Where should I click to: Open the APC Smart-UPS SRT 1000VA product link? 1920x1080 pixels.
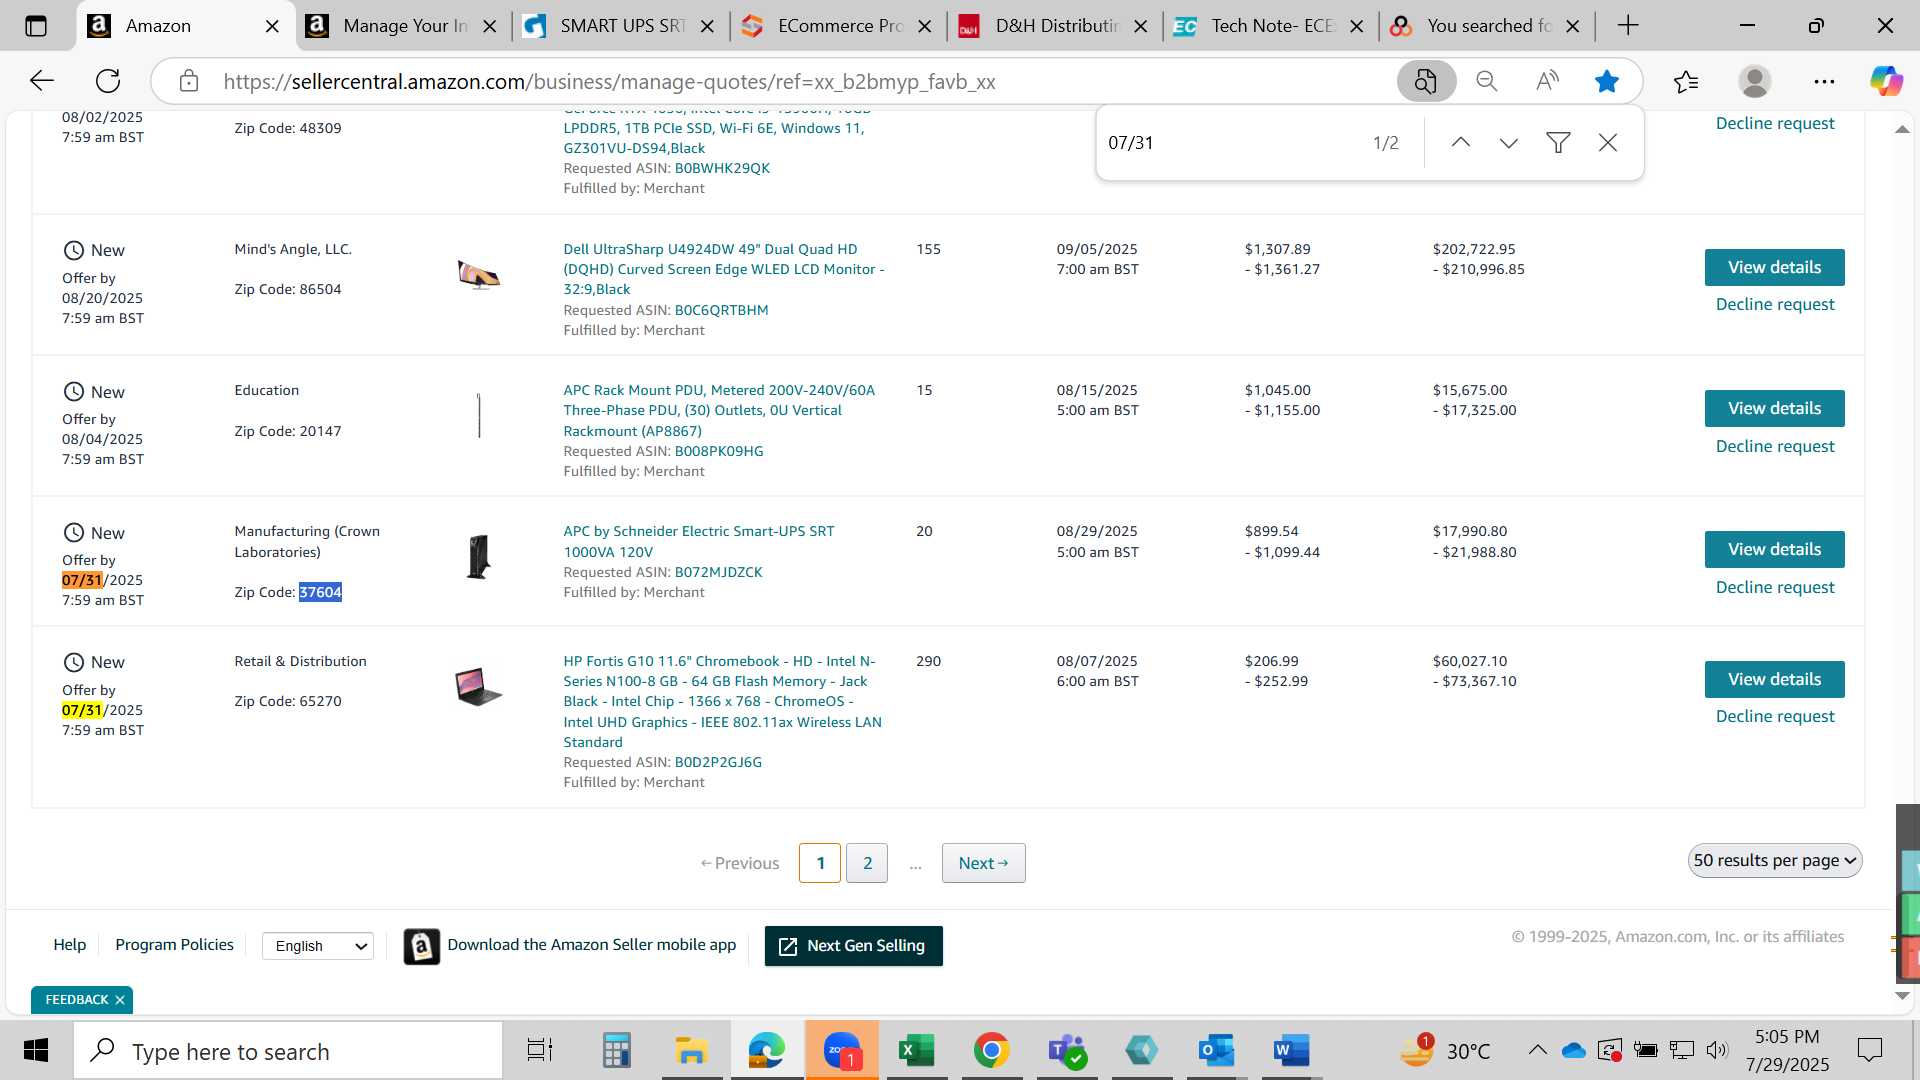[x=698, y=541]
